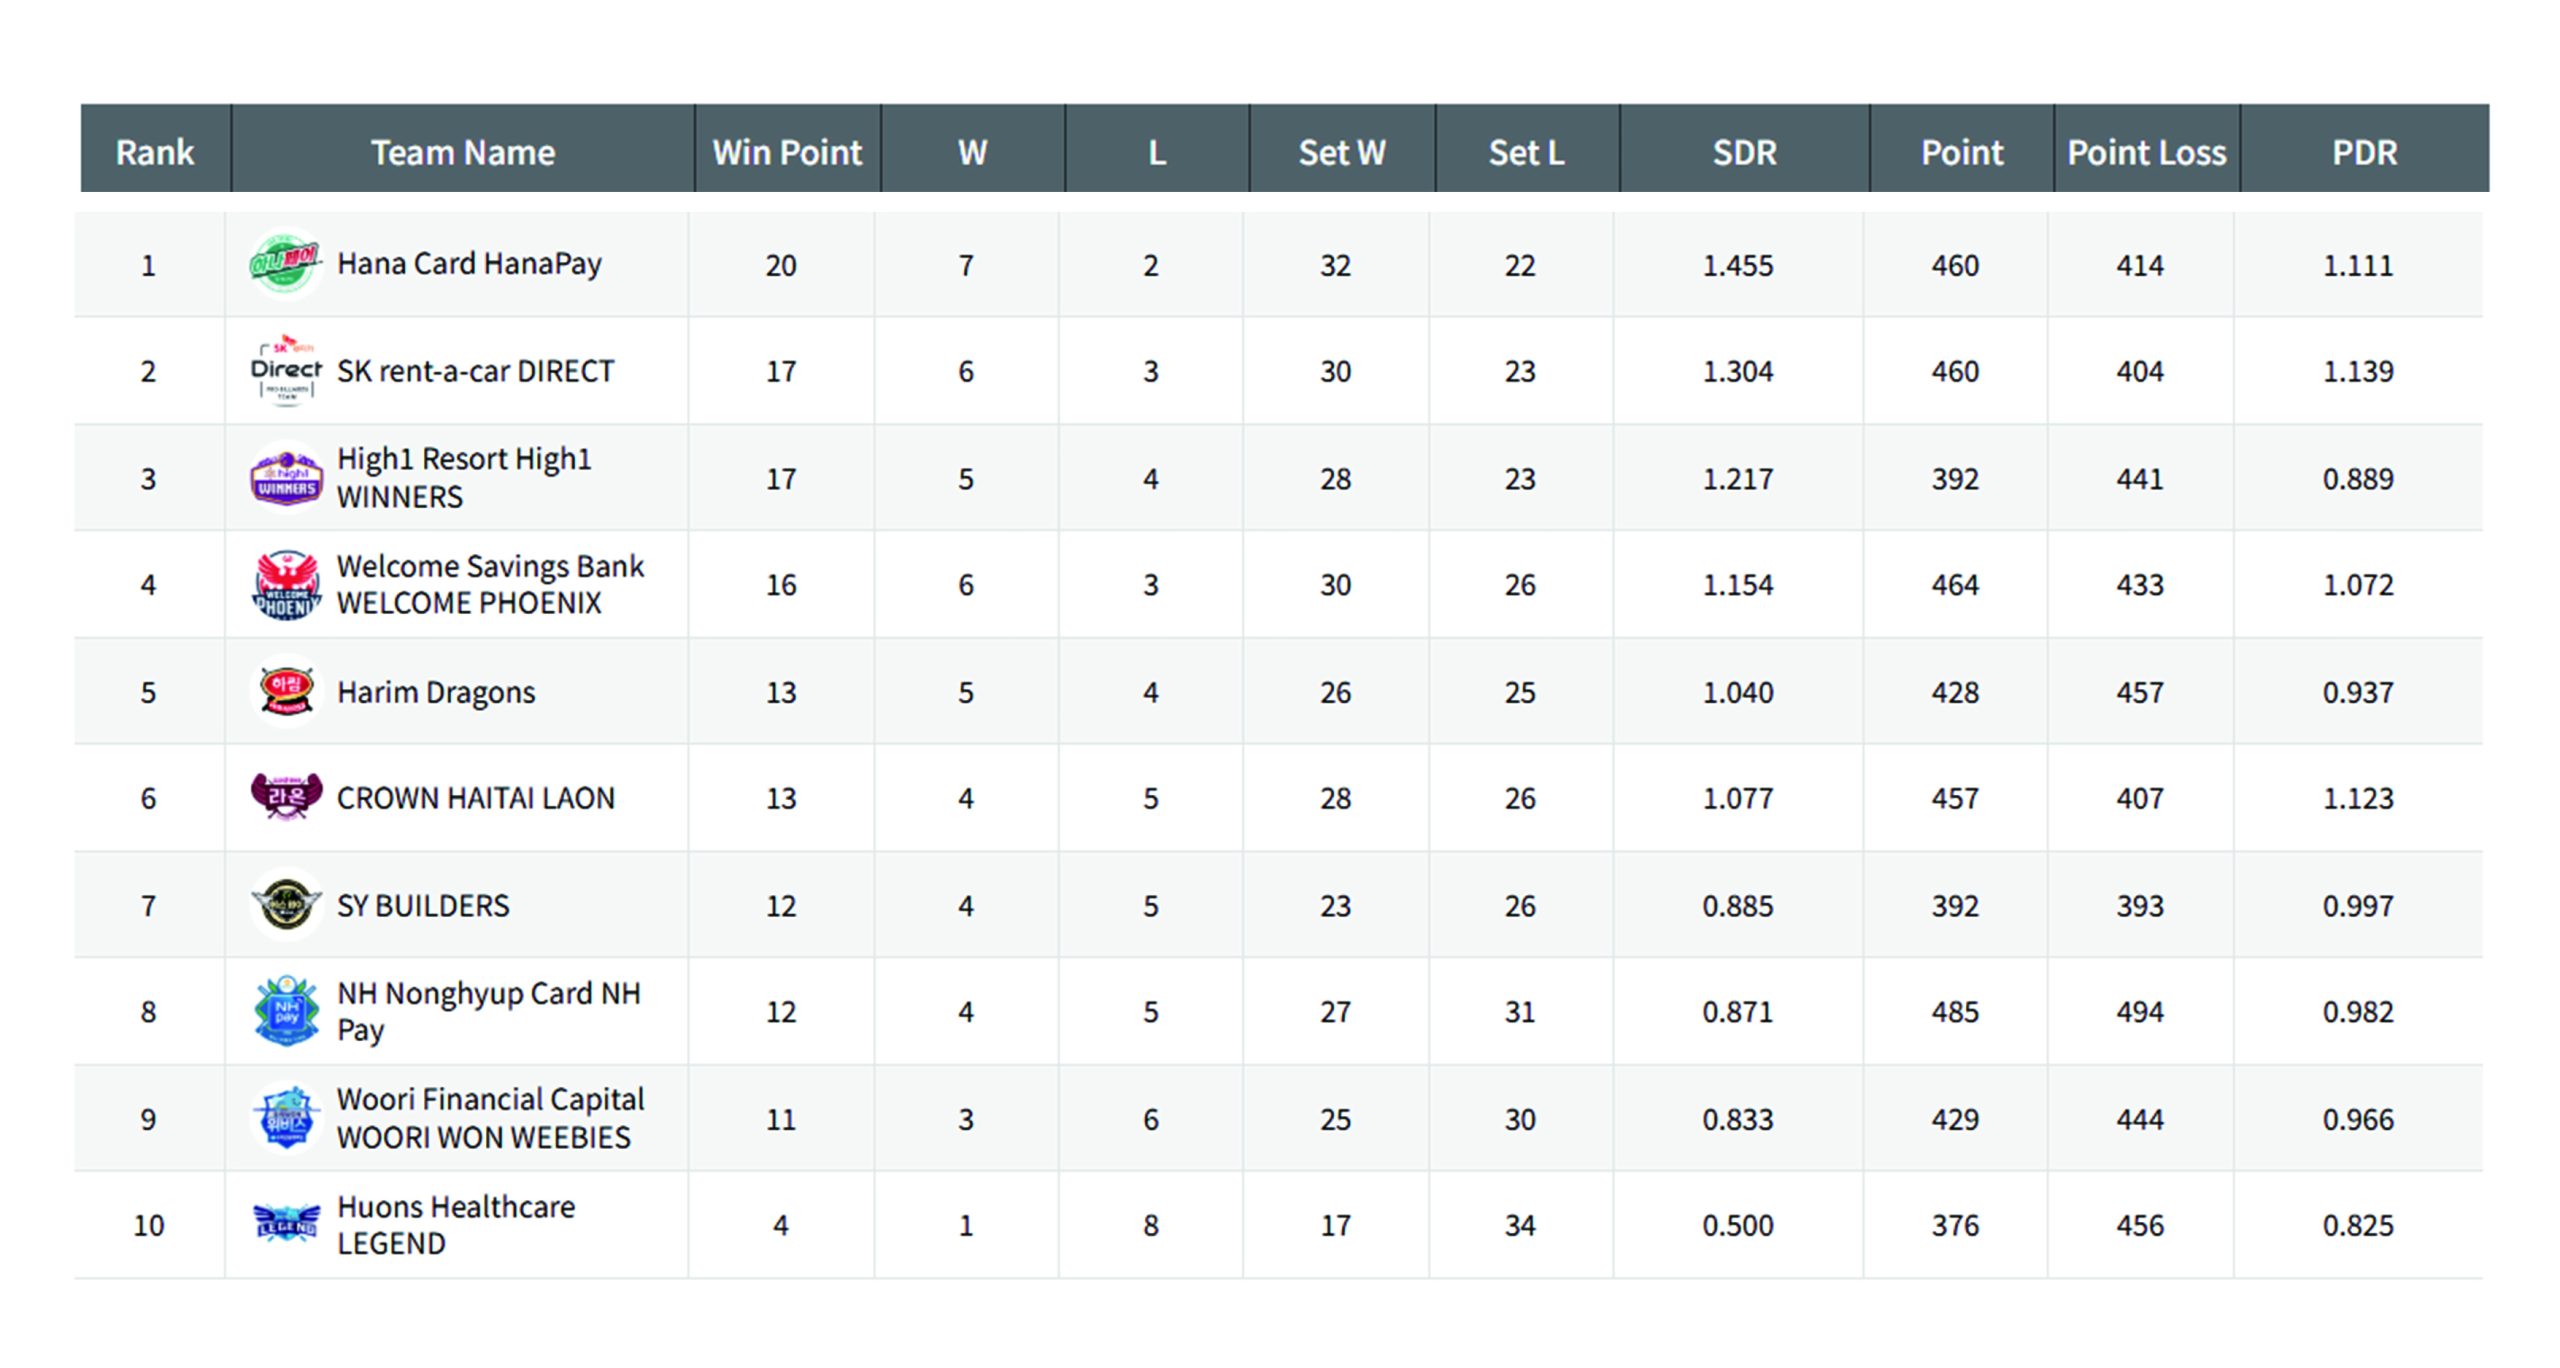The height and width of the screenshot is (1368, 2560).
Task: Open the CROWN HAITAI LAON team name
Action: click(476, 798)
